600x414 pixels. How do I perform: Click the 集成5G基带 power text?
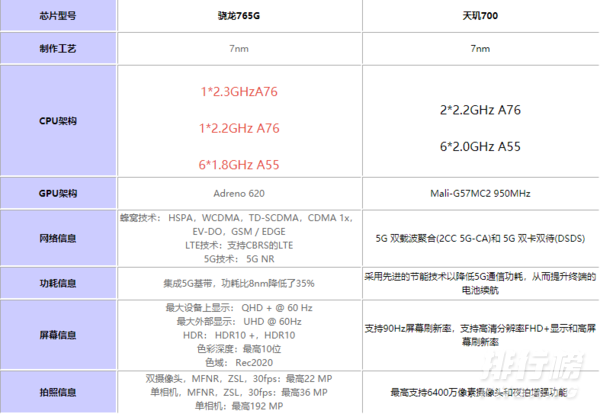click(x=239, y=284)
